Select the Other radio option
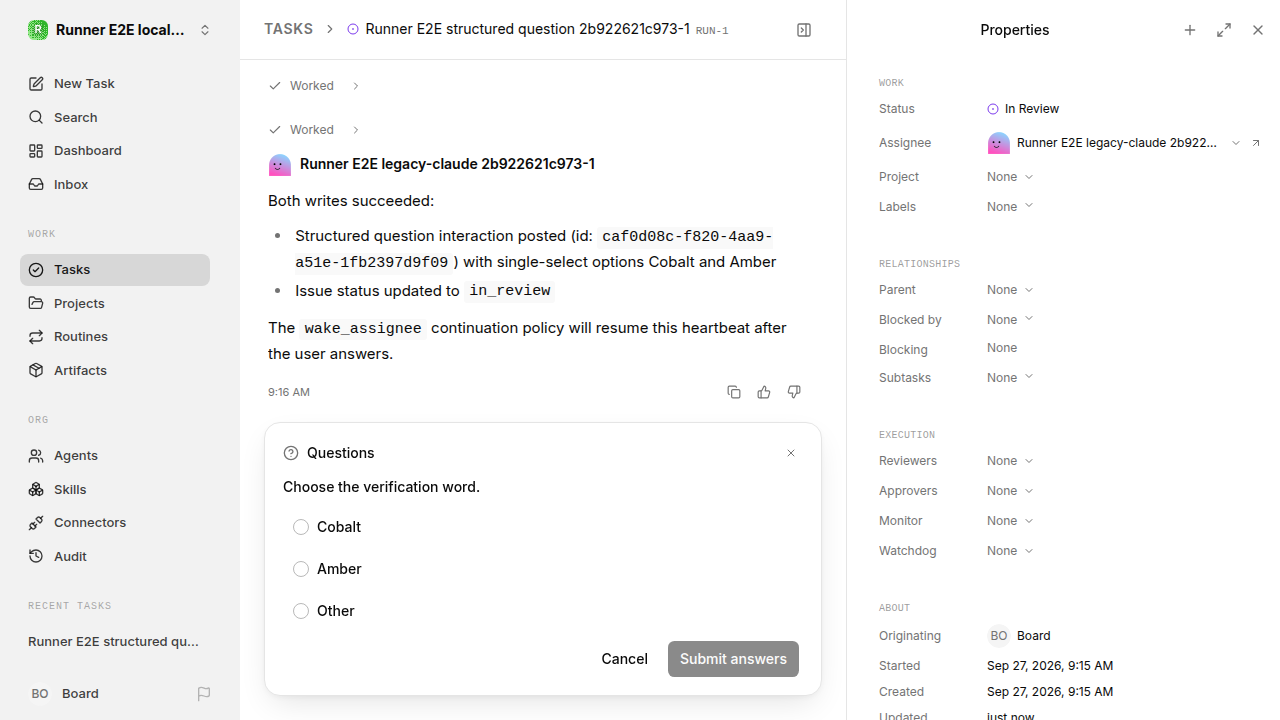This screenshot has height=720, width=1280. pyautogui.click(x=301, y=611)
